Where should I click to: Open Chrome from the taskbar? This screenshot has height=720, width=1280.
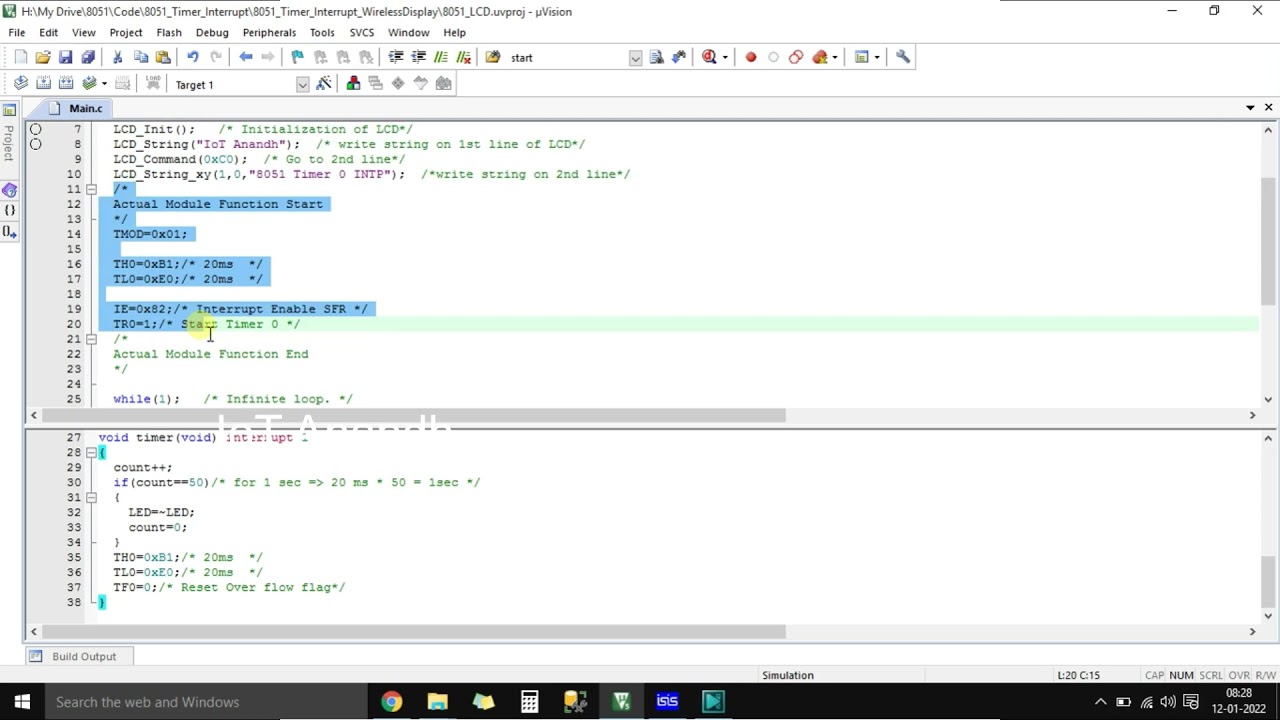point(391,702)
